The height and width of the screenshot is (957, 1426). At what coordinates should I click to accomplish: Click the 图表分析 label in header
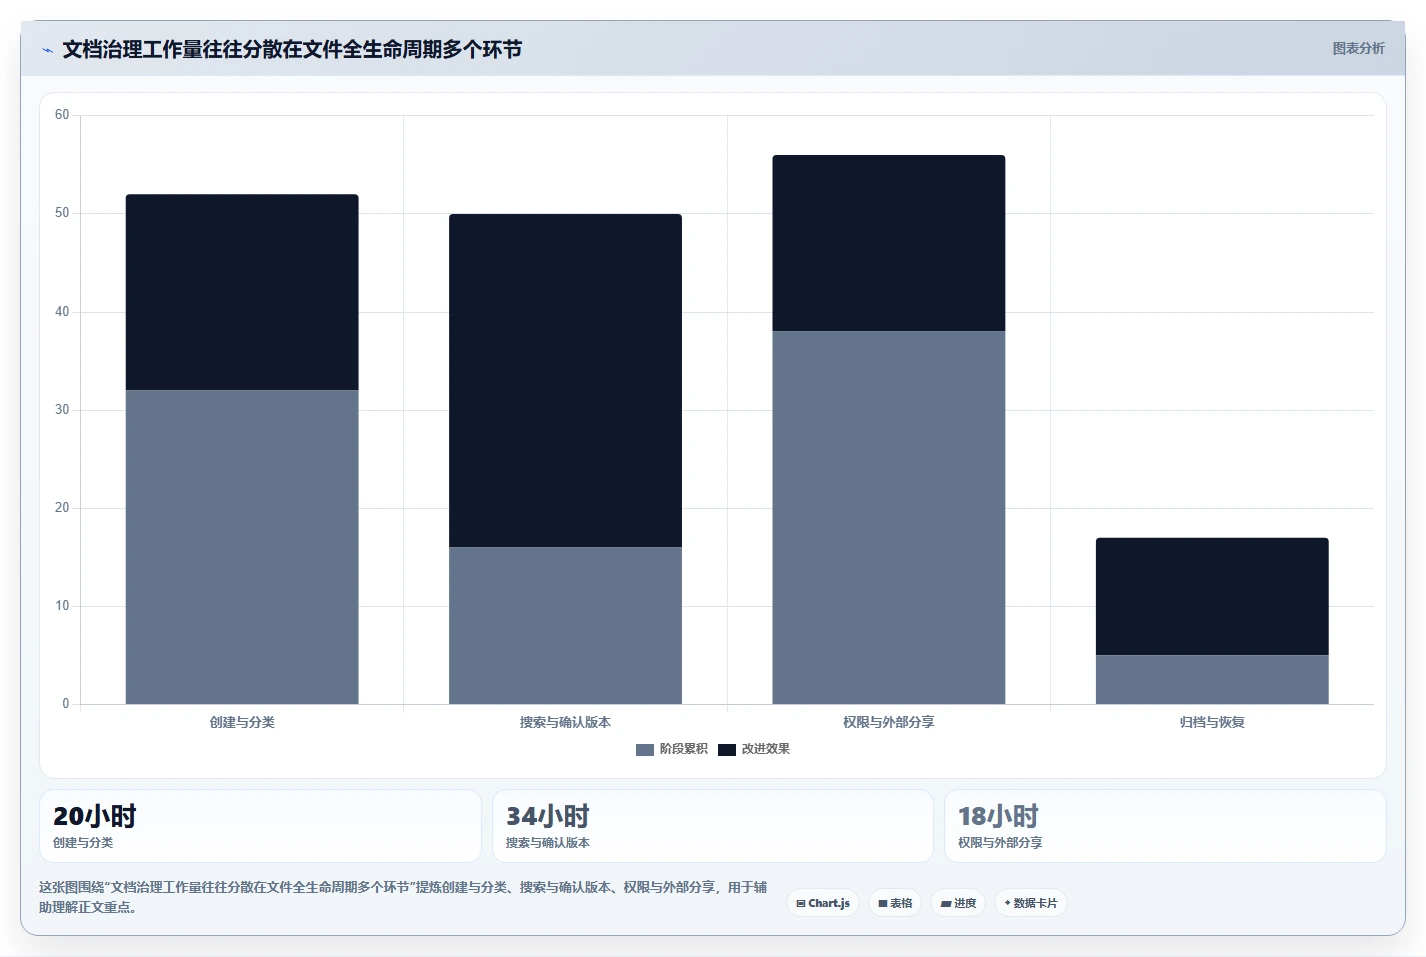point(1358,48)
